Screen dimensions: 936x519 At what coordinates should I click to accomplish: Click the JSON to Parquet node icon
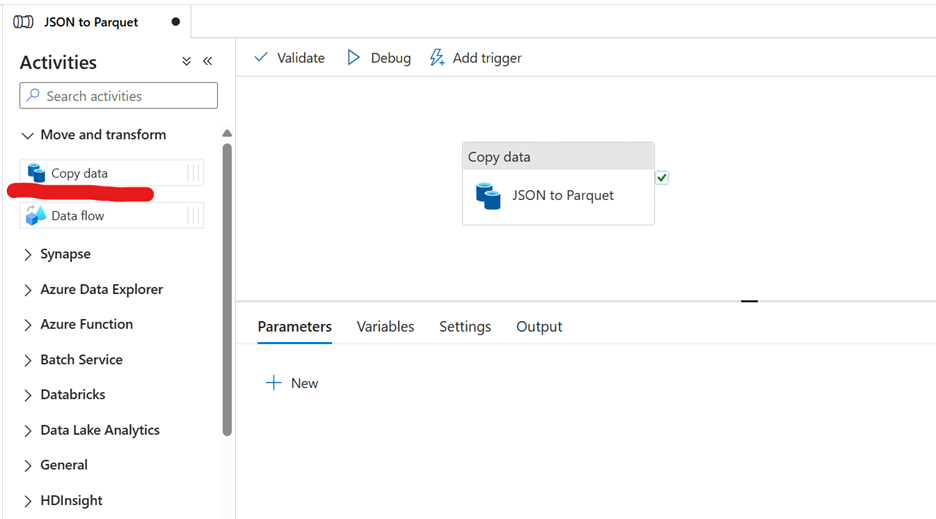click(x=488, y=196)
